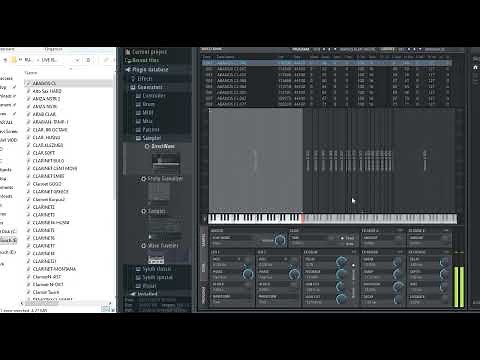Expand the Installed folder in browser
Image resolution: width=480 pixels, height=360 pixels.
click(147, 294)
